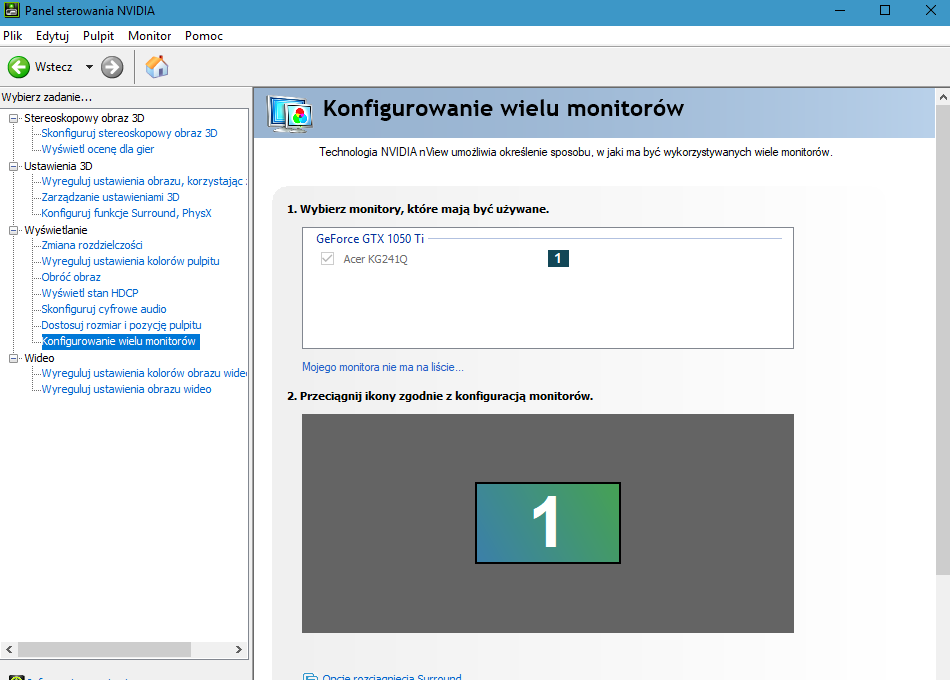This screenshot has height=680, width=951.
Task: Click the green Wstecz back arrow icon
Action: (x=19, y=67)
